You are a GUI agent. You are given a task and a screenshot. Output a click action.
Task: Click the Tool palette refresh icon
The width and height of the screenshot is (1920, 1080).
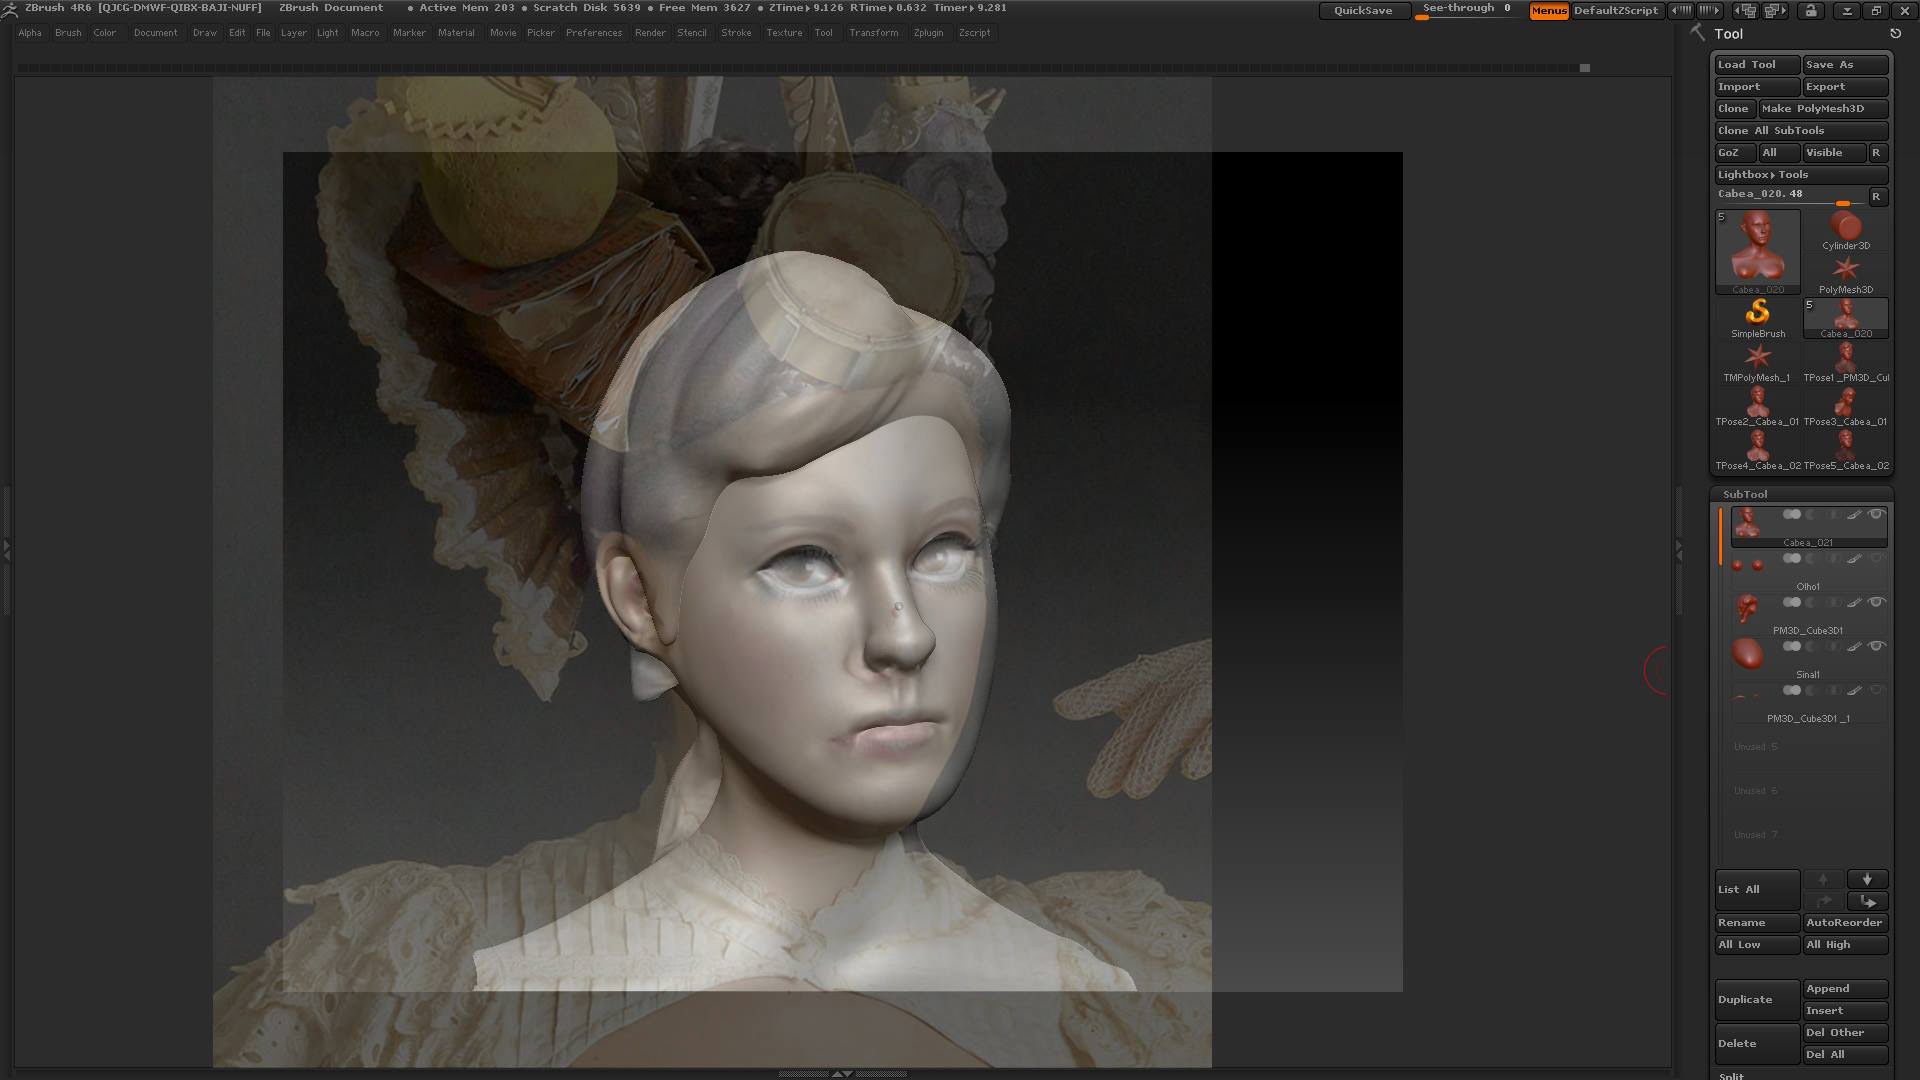pyautogui.click(x=1895, y=34)
